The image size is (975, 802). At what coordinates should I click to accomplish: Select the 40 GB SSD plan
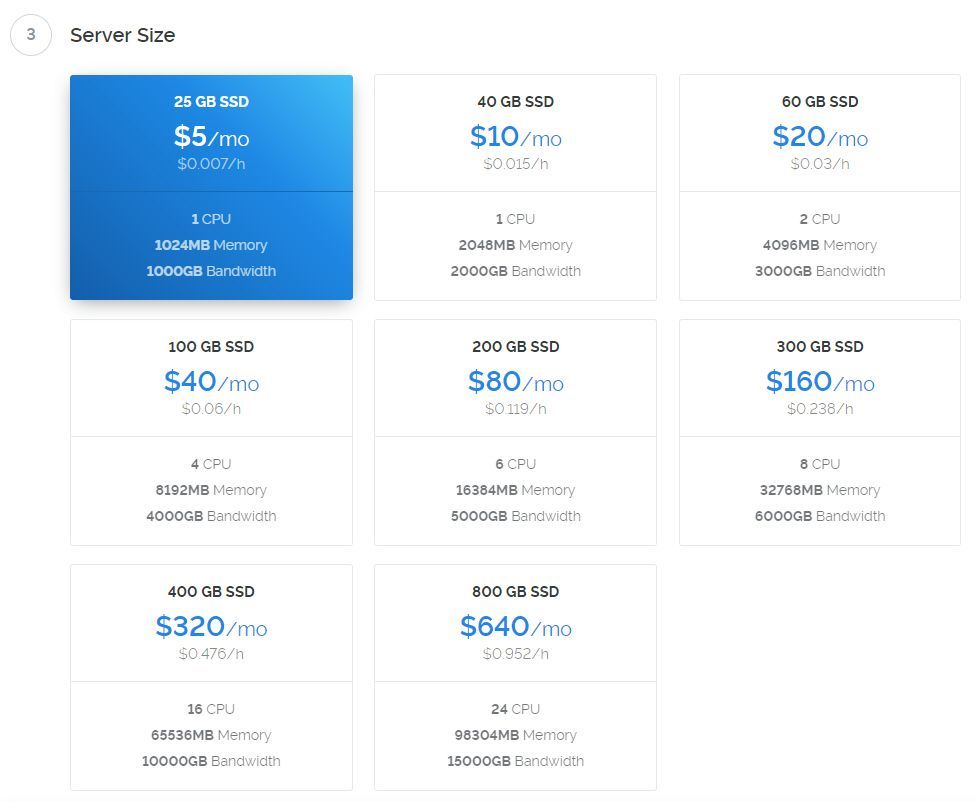515,186
